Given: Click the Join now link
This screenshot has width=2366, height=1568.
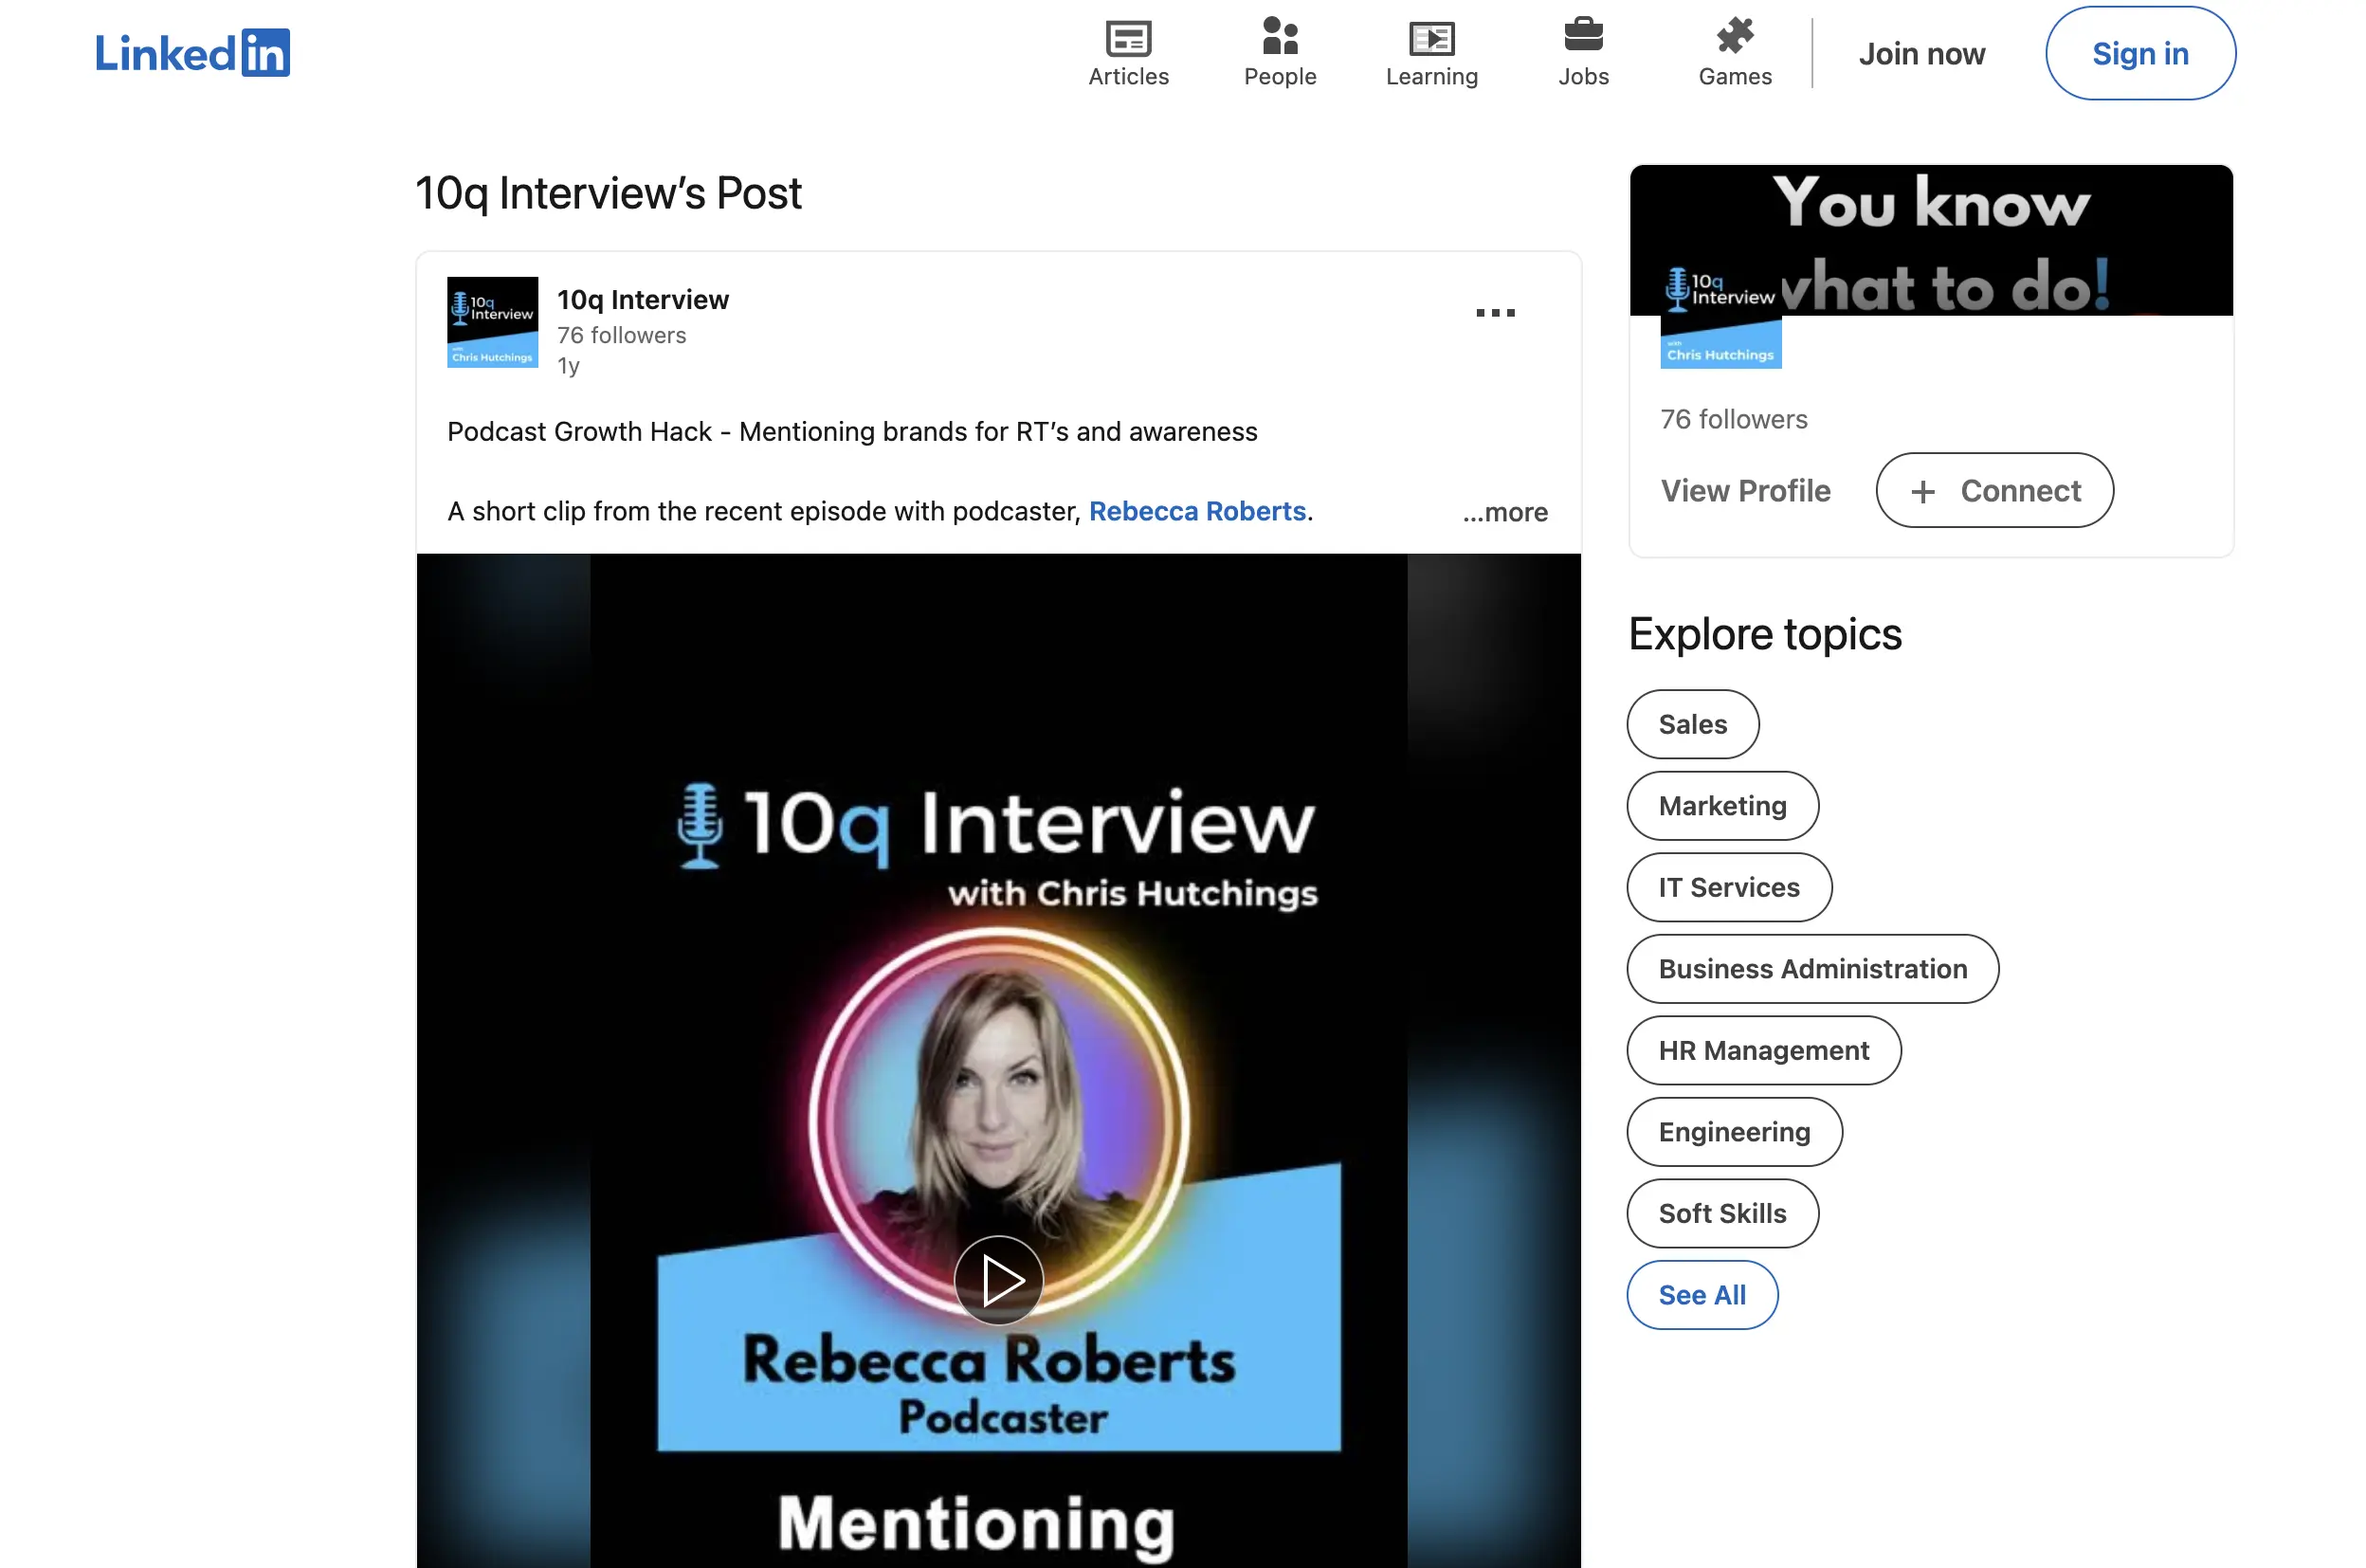Looking at the screenshot, I should click(x=1921, y=53).
